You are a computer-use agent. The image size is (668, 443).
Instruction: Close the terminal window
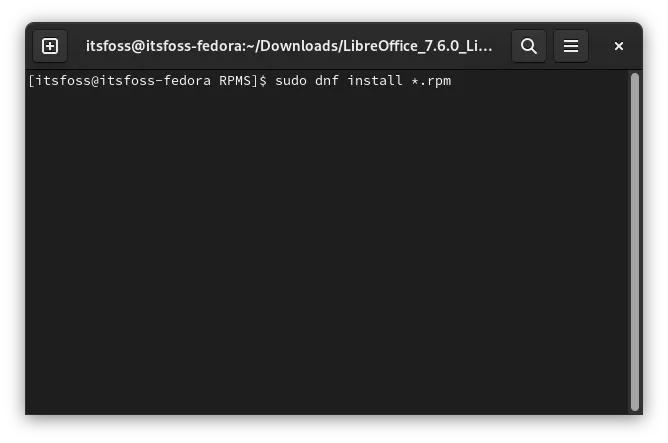(619, 46)
